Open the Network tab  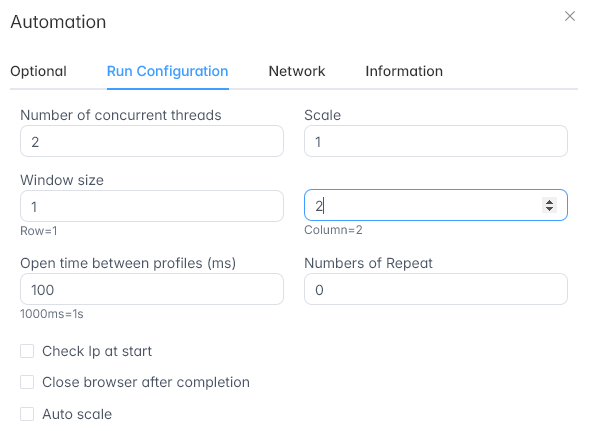(297, 71)
